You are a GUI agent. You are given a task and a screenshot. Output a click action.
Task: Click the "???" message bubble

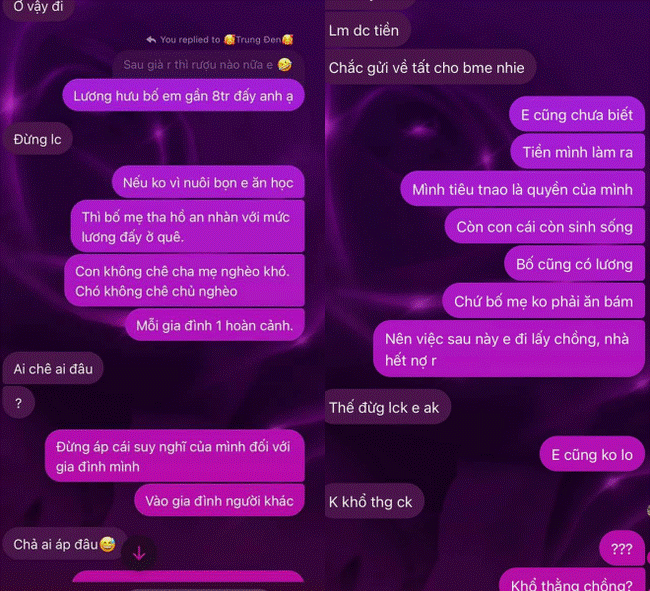pyautogui.click(x=622, y=549)
